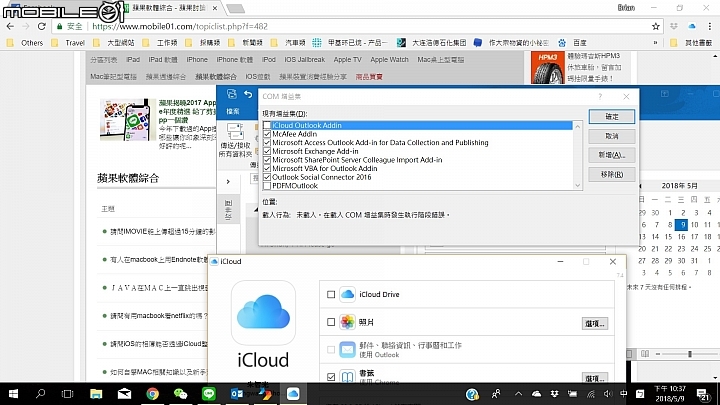Screen dimensions: 720x405
Task: Enable iCloud Drive checkbox
Action: [x=331, y=294]
